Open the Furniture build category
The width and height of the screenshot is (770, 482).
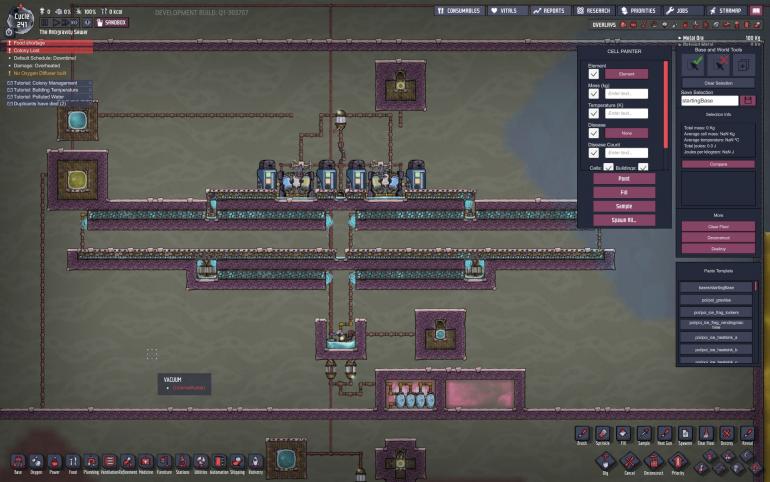[x=164, y=463]
